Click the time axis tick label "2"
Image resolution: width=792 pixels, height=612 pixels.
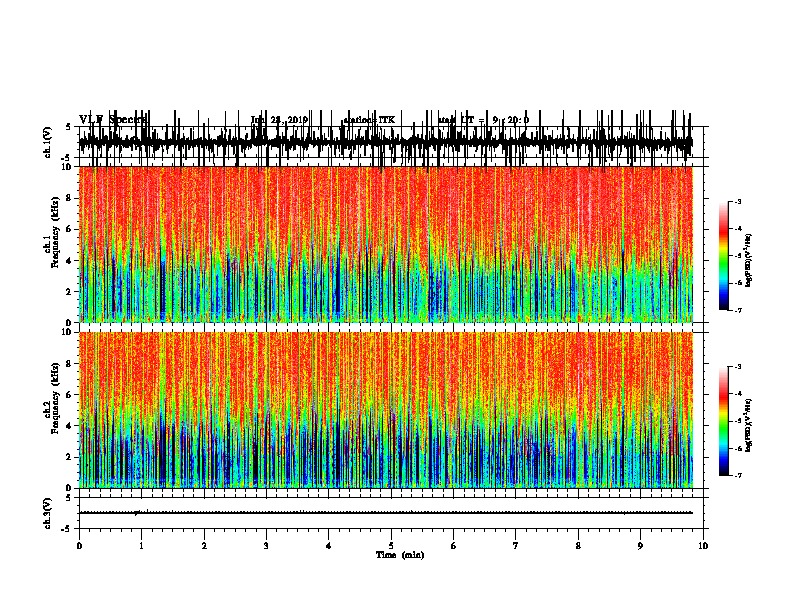click(204, 546)
